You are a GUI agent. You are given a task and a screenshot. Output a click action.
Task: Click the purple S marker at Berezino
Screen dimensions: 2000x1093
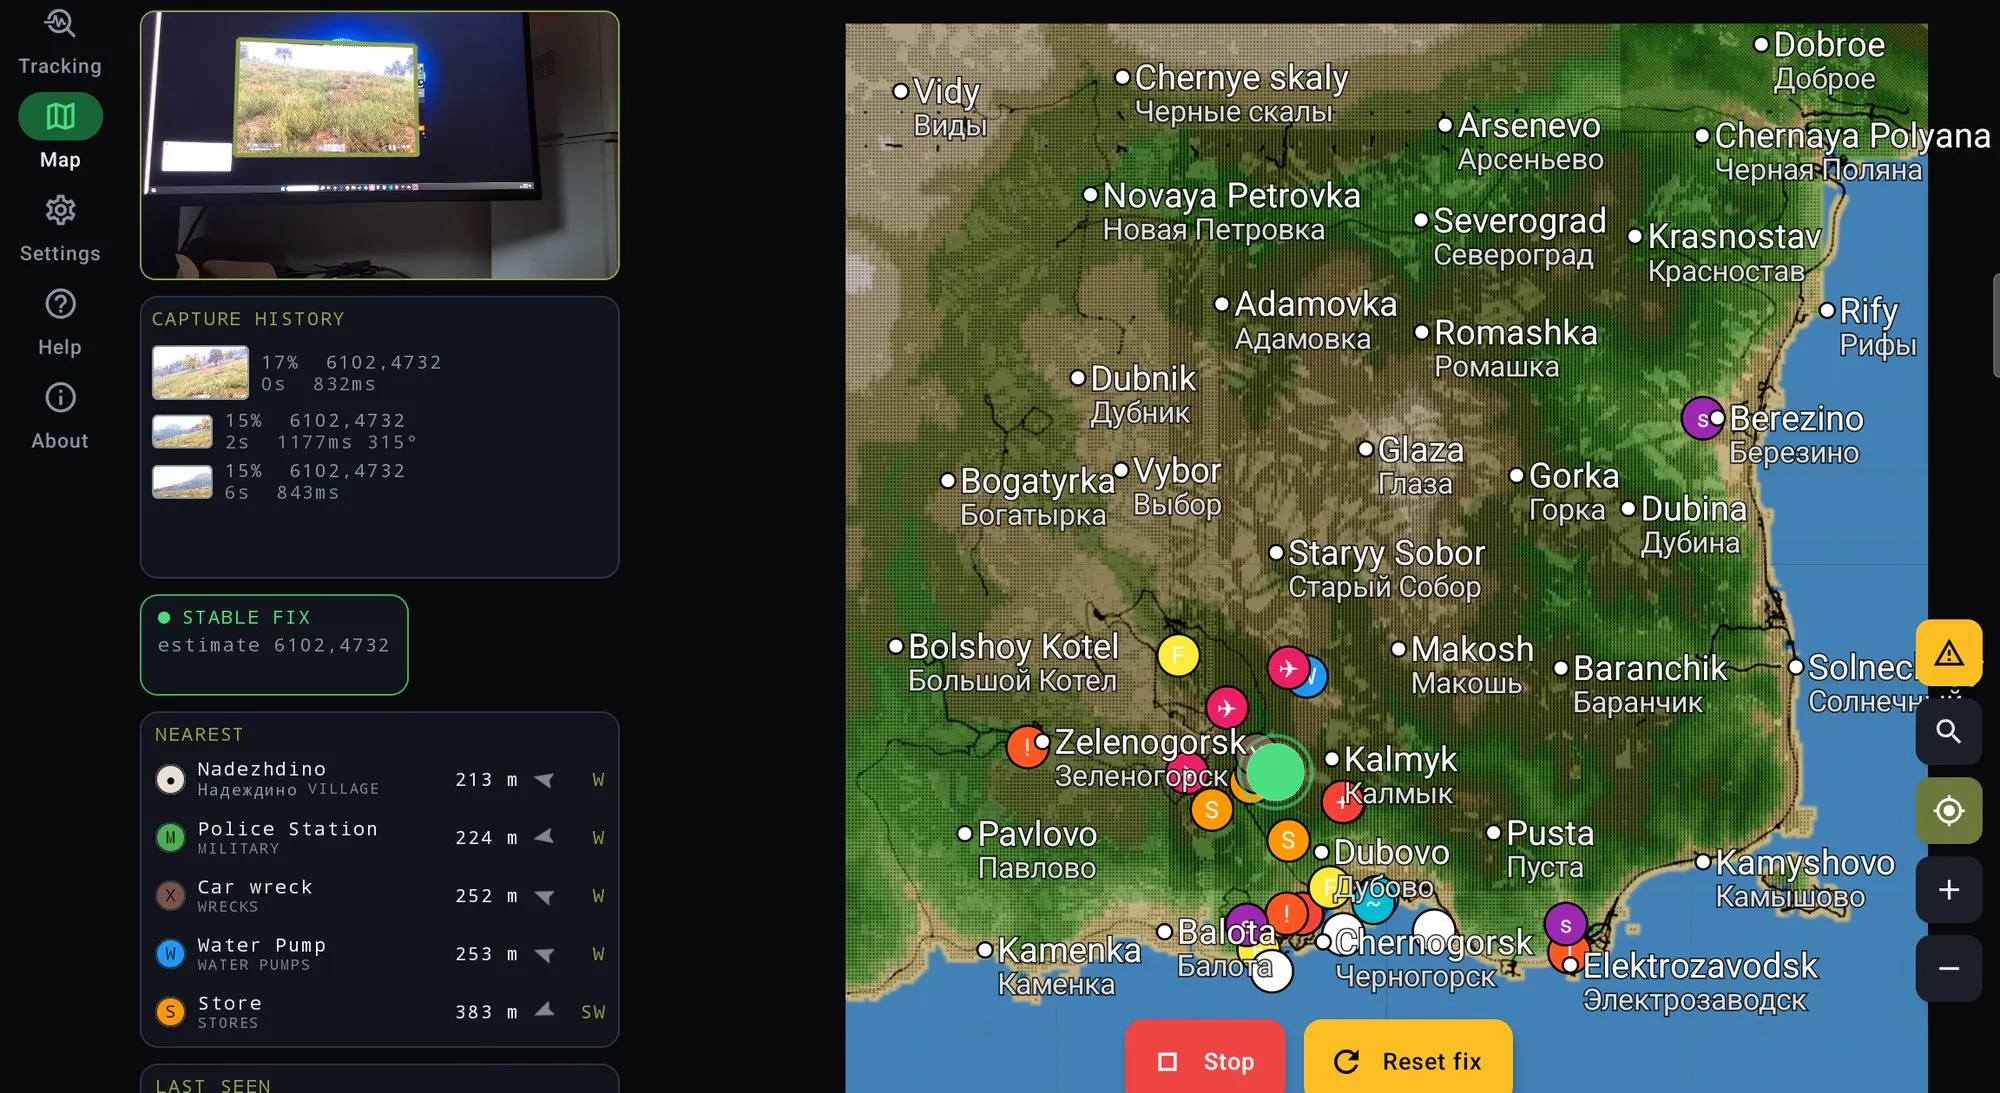coord(1702,419)
